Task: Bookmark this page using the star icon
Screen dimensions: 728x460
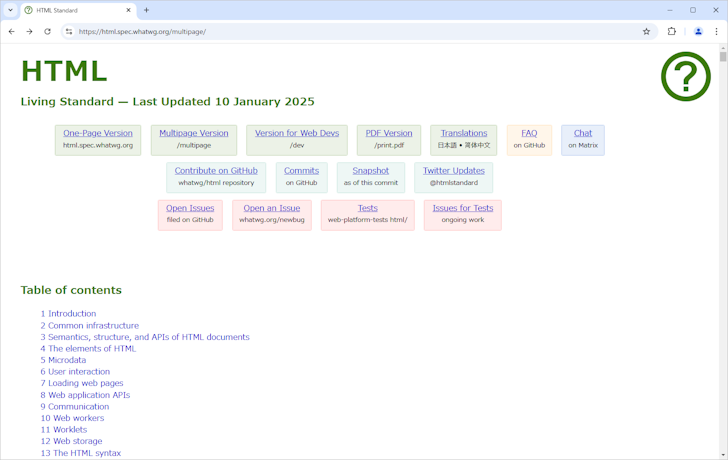Action: (x=646, y=31)
